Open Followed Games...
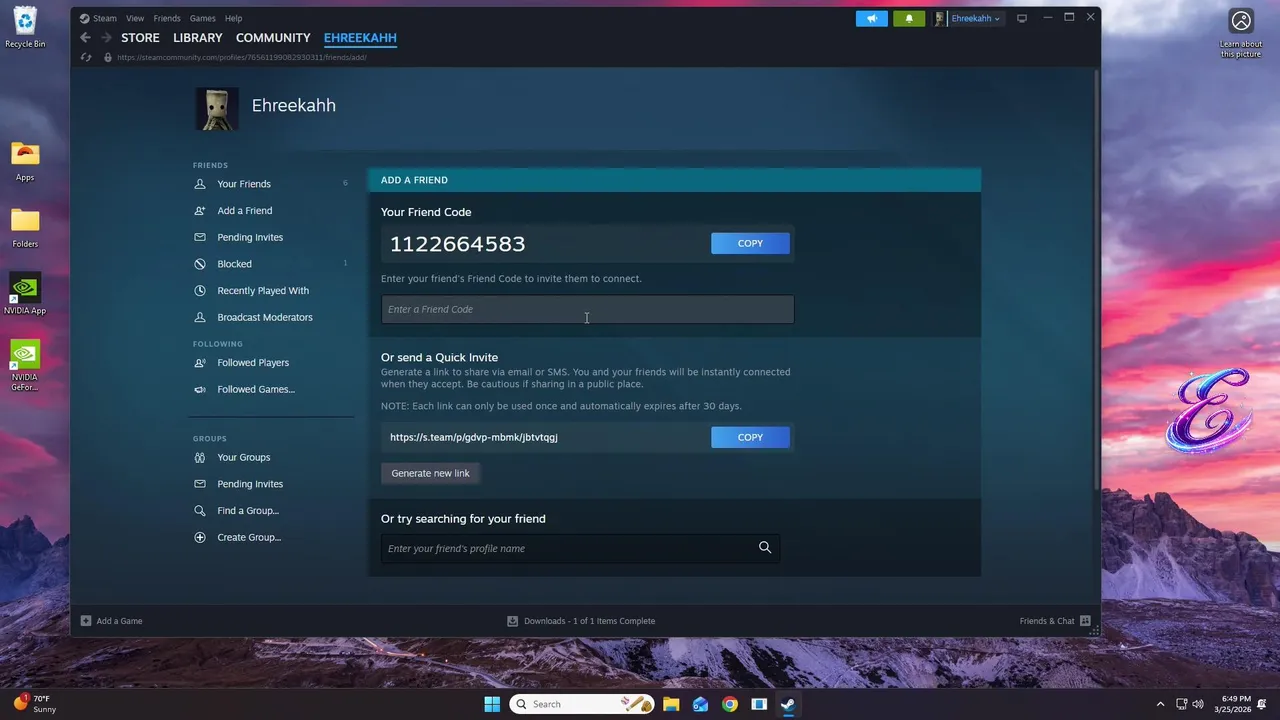Image resolution: width=1280 pixels, height=720 pixels. pos(256,389)
